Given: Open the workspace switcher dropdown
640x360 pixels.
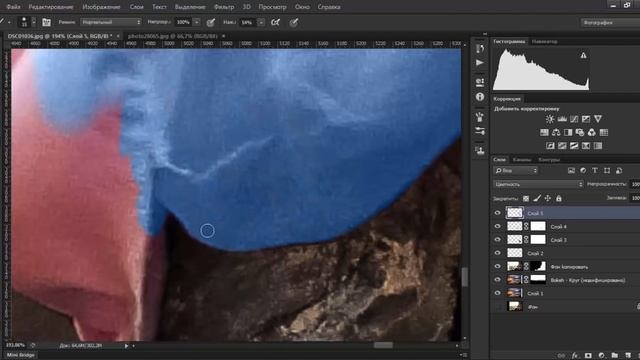Looking at the screenshot, I should [610, 22].
